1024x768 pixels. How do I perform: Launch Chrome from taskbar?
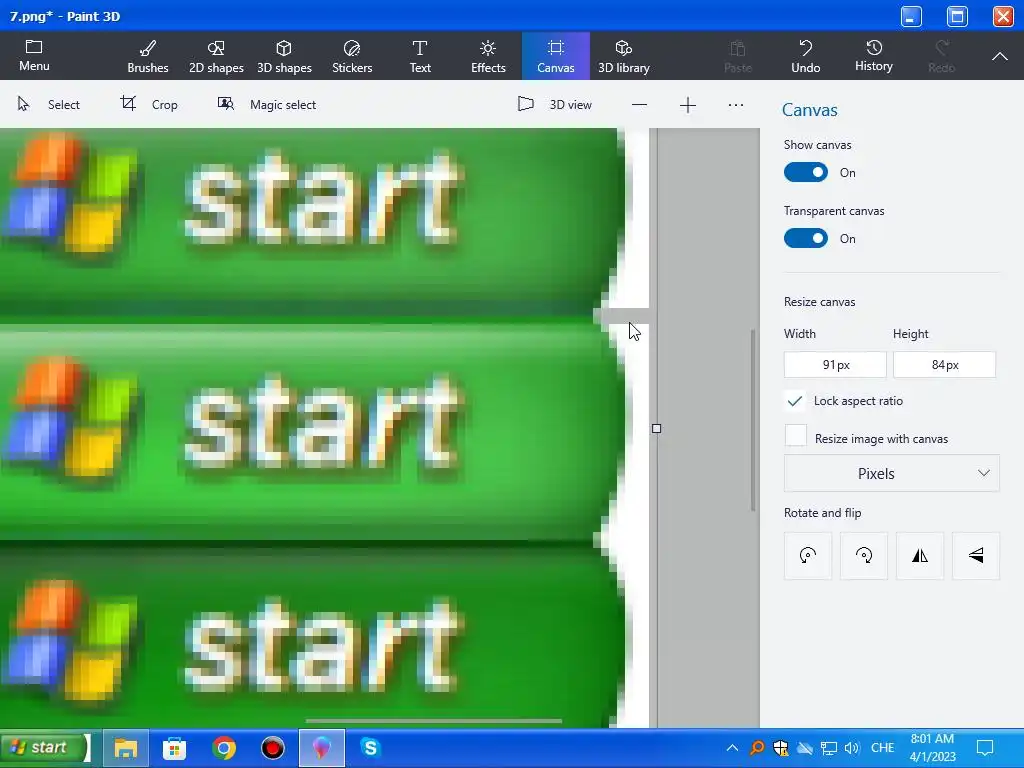(x=223, y=748)
